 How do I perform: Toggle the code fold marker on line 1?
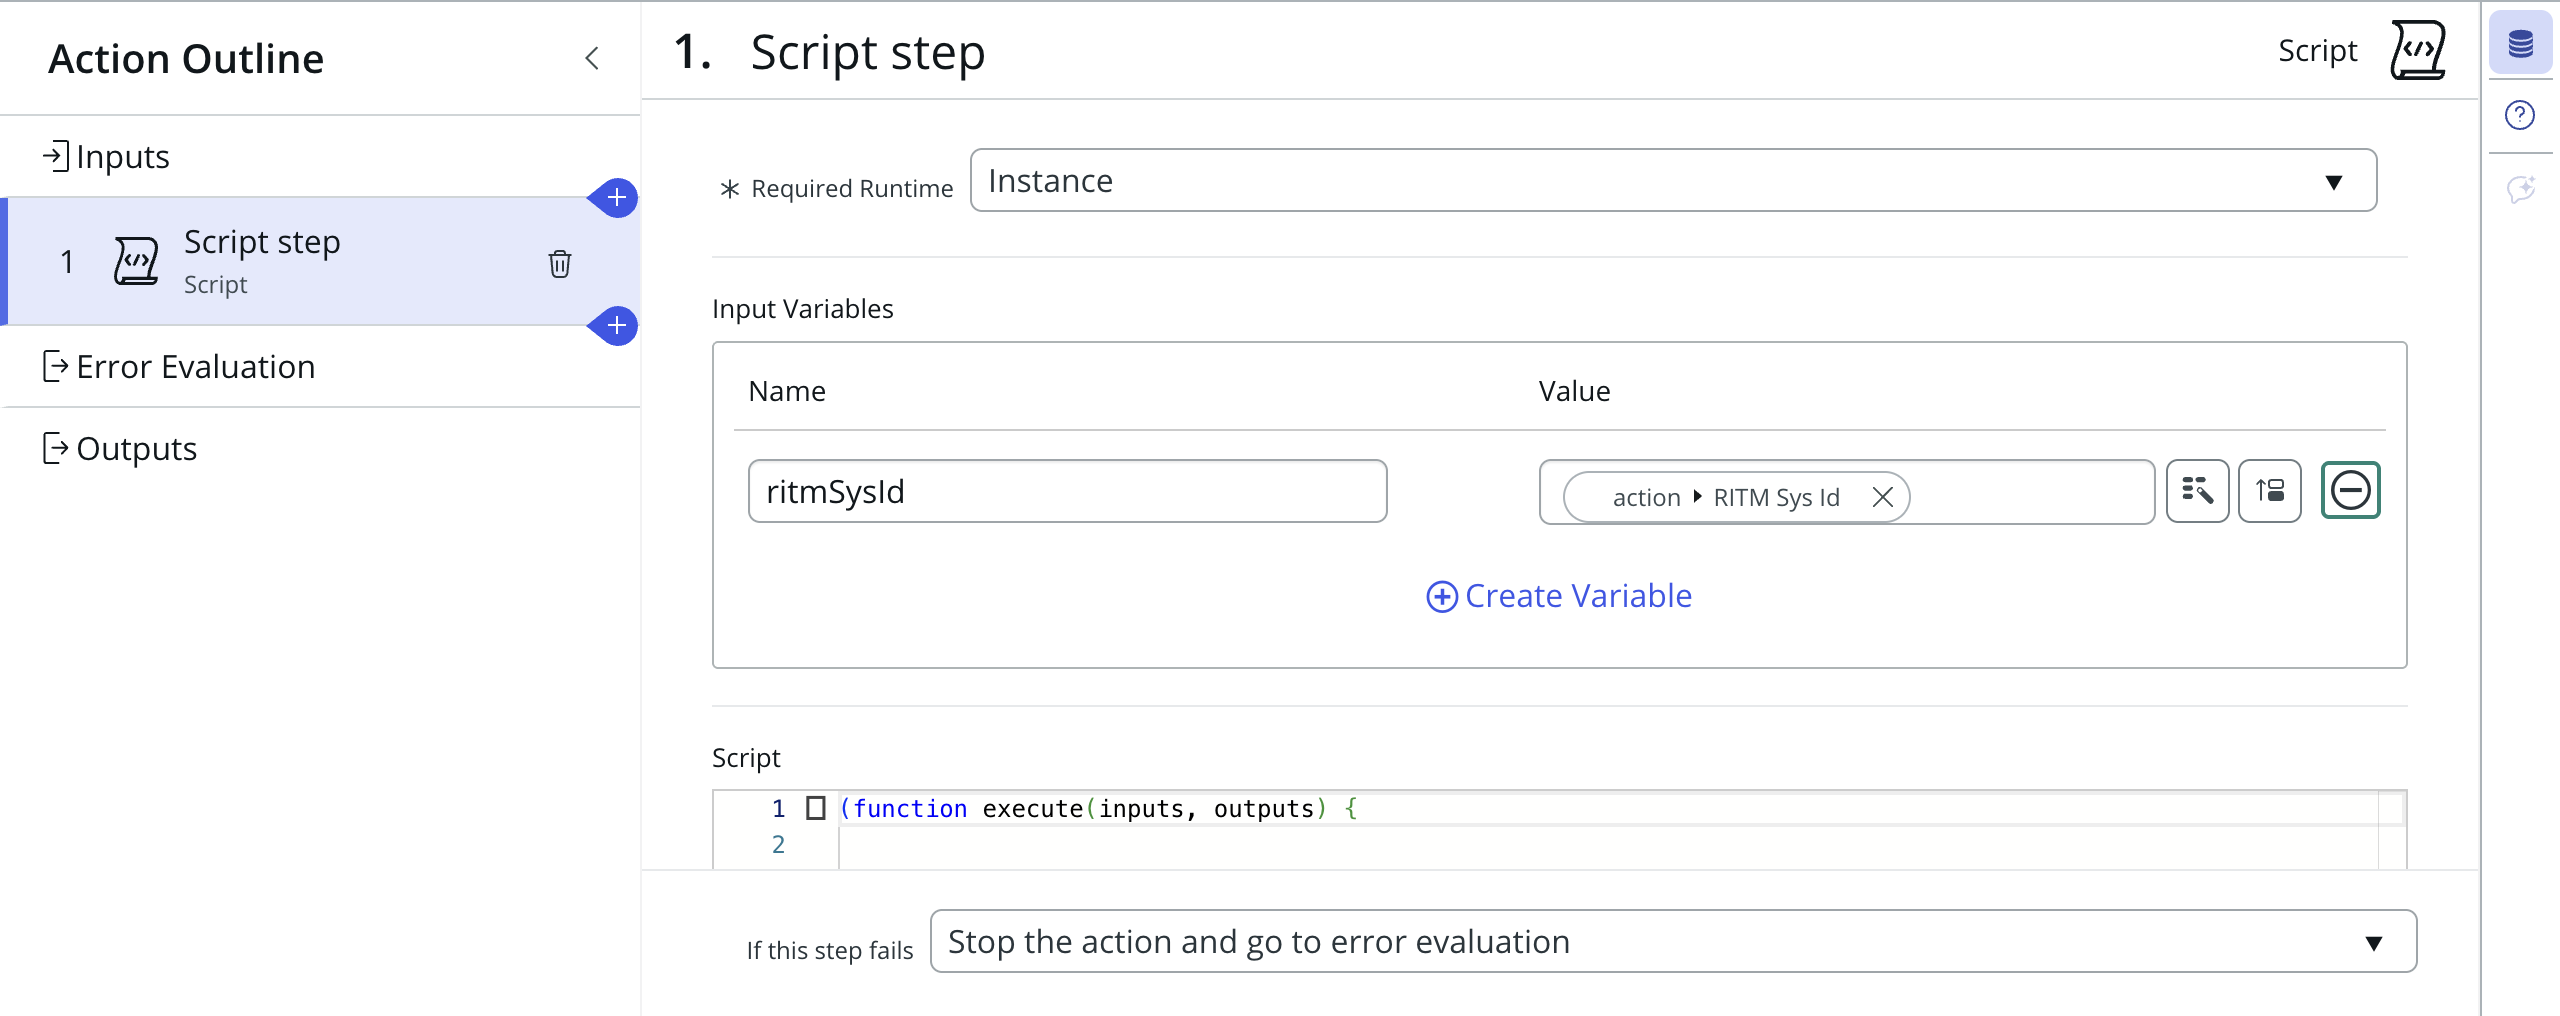816,808
